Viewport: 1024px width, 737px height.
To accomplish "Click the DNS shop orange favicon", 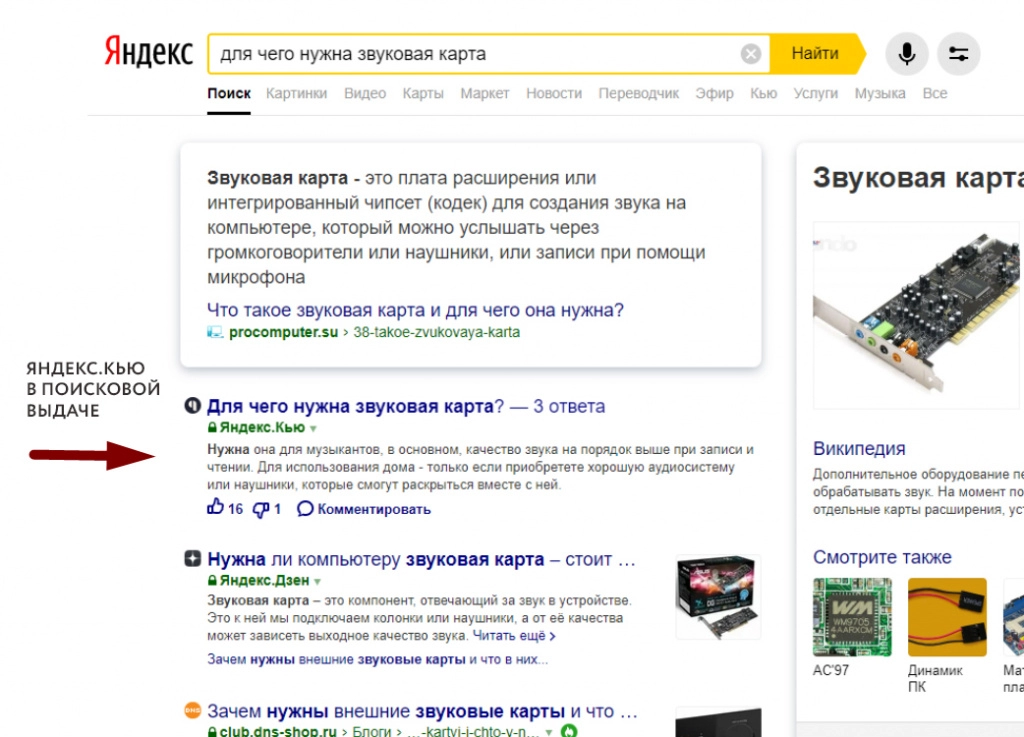I will pos(192,710).
